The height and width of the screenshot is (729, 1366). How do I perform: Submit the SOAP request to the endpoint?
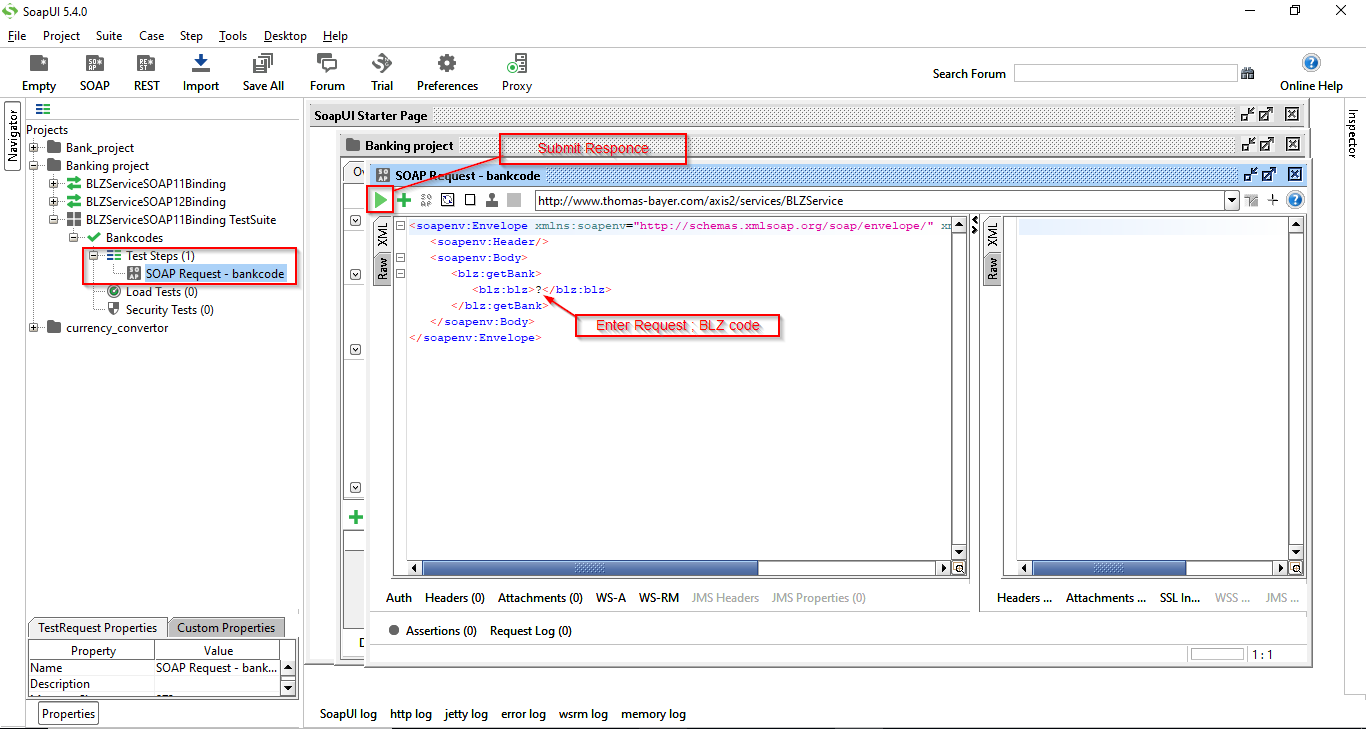(x=381, y=199)
